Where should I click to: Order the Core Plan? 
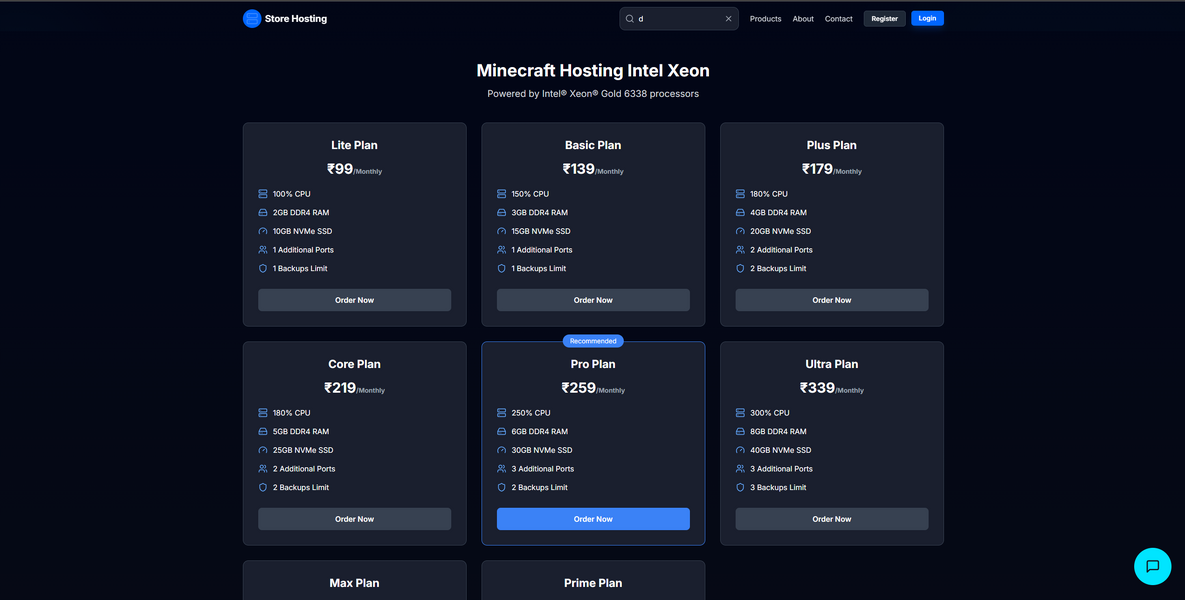click(x=354, y=519)
